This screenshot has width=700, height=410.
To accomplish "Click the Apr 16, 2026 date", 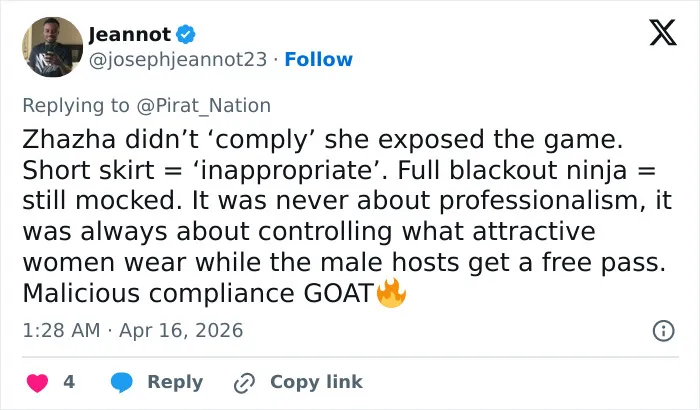I will click(181, 331).
